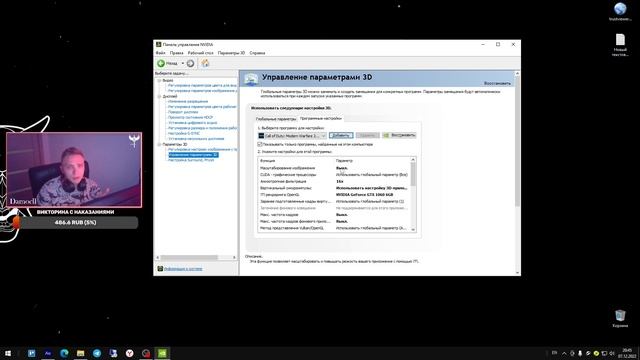The image size is (640, 360).
Task: Select Управление параметрами 3D tree item
Action: point(193,155)
